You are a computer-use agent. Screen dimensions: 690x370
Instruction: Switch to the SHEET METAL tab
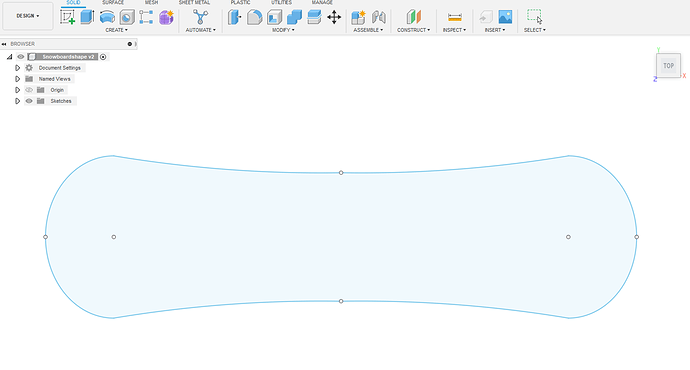pyautogui.click(x=195, y=3)
